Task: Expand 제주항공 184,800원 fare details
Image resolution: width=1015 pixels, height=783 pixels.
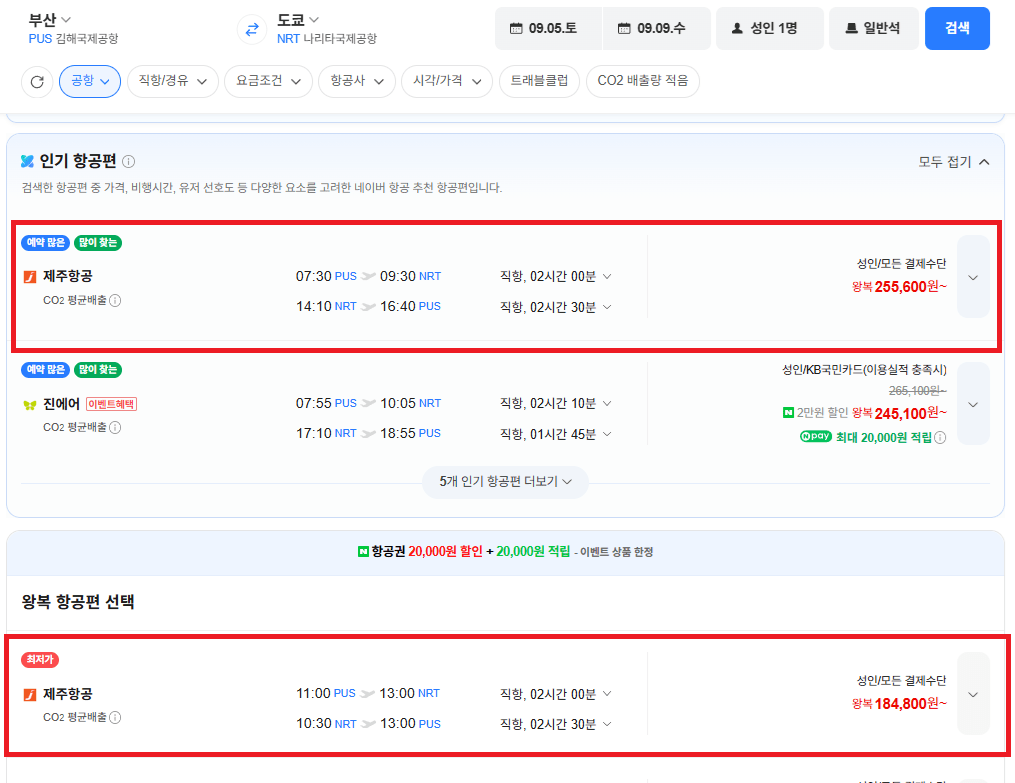Action: [973, 694]
